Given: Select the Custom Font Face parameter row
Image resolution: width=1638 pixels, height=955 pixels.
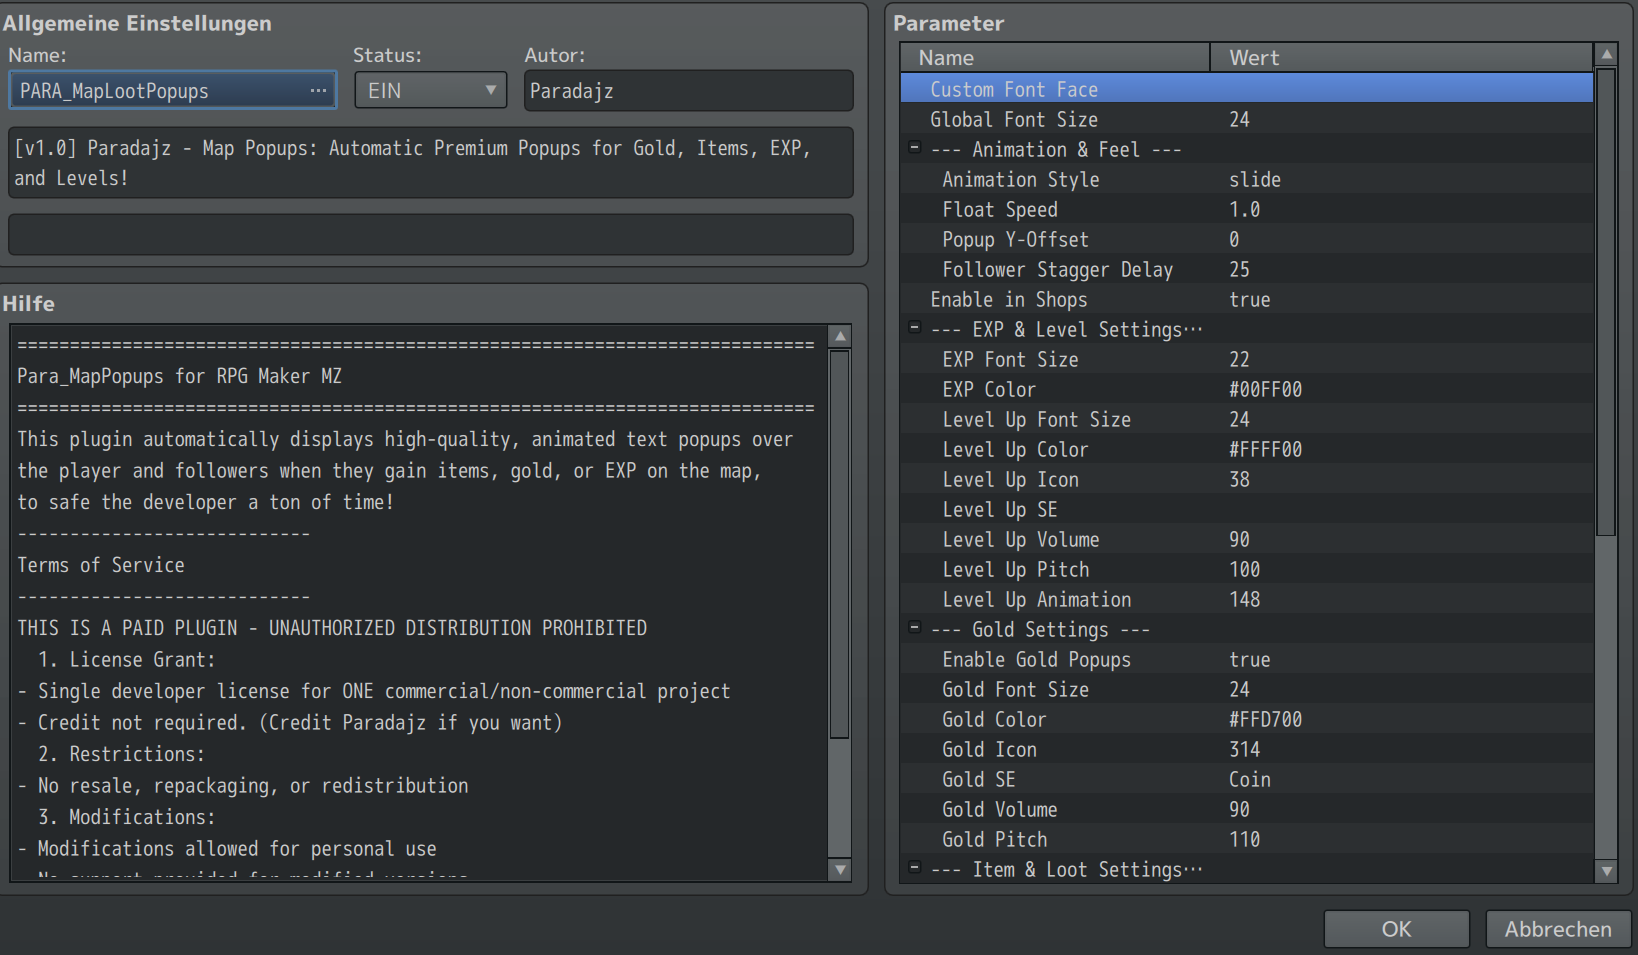Looking at the screenshot, I should 1014,89.
